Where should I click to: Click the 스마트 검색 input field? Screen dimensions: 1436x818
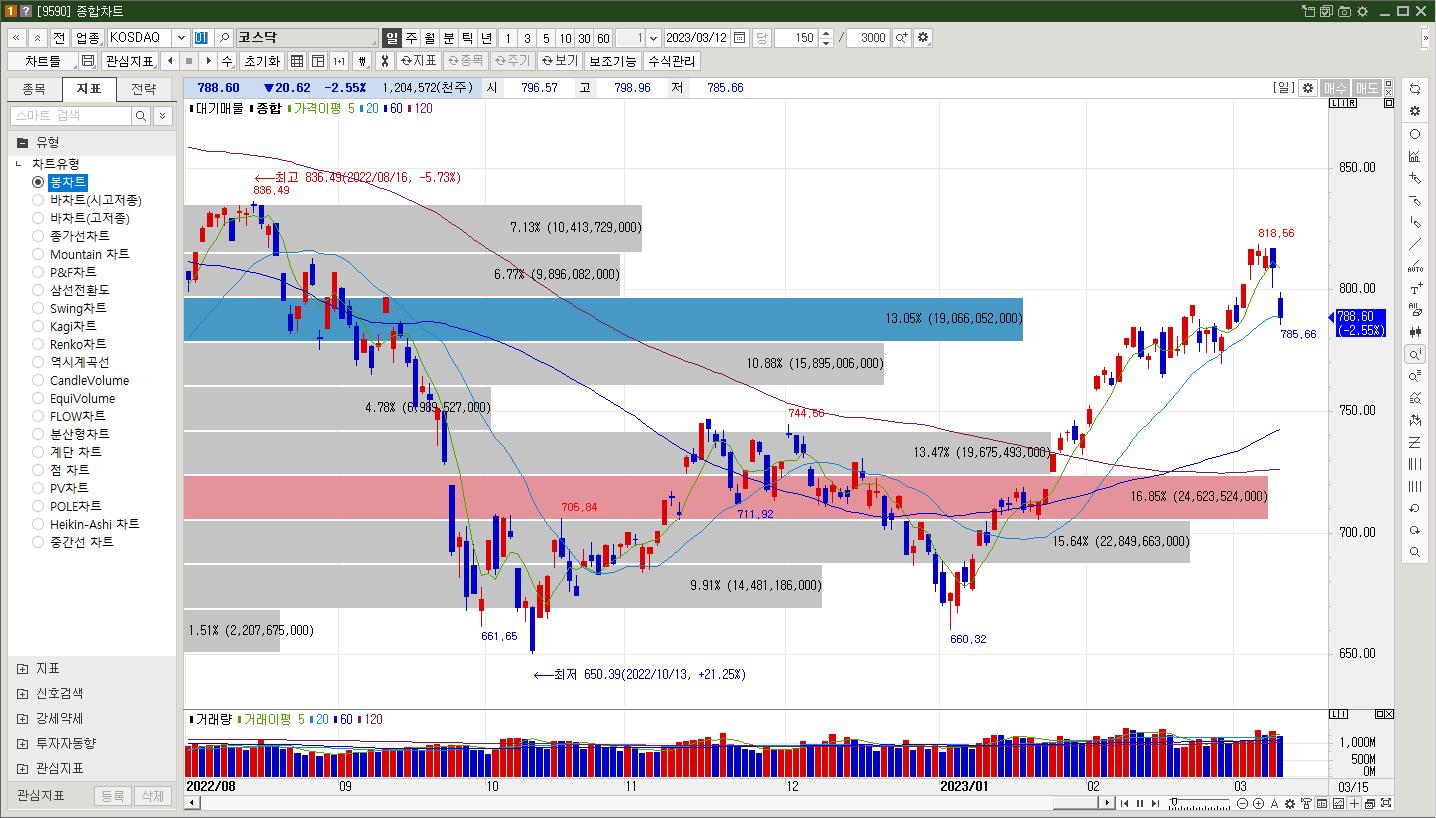point(71,116)
